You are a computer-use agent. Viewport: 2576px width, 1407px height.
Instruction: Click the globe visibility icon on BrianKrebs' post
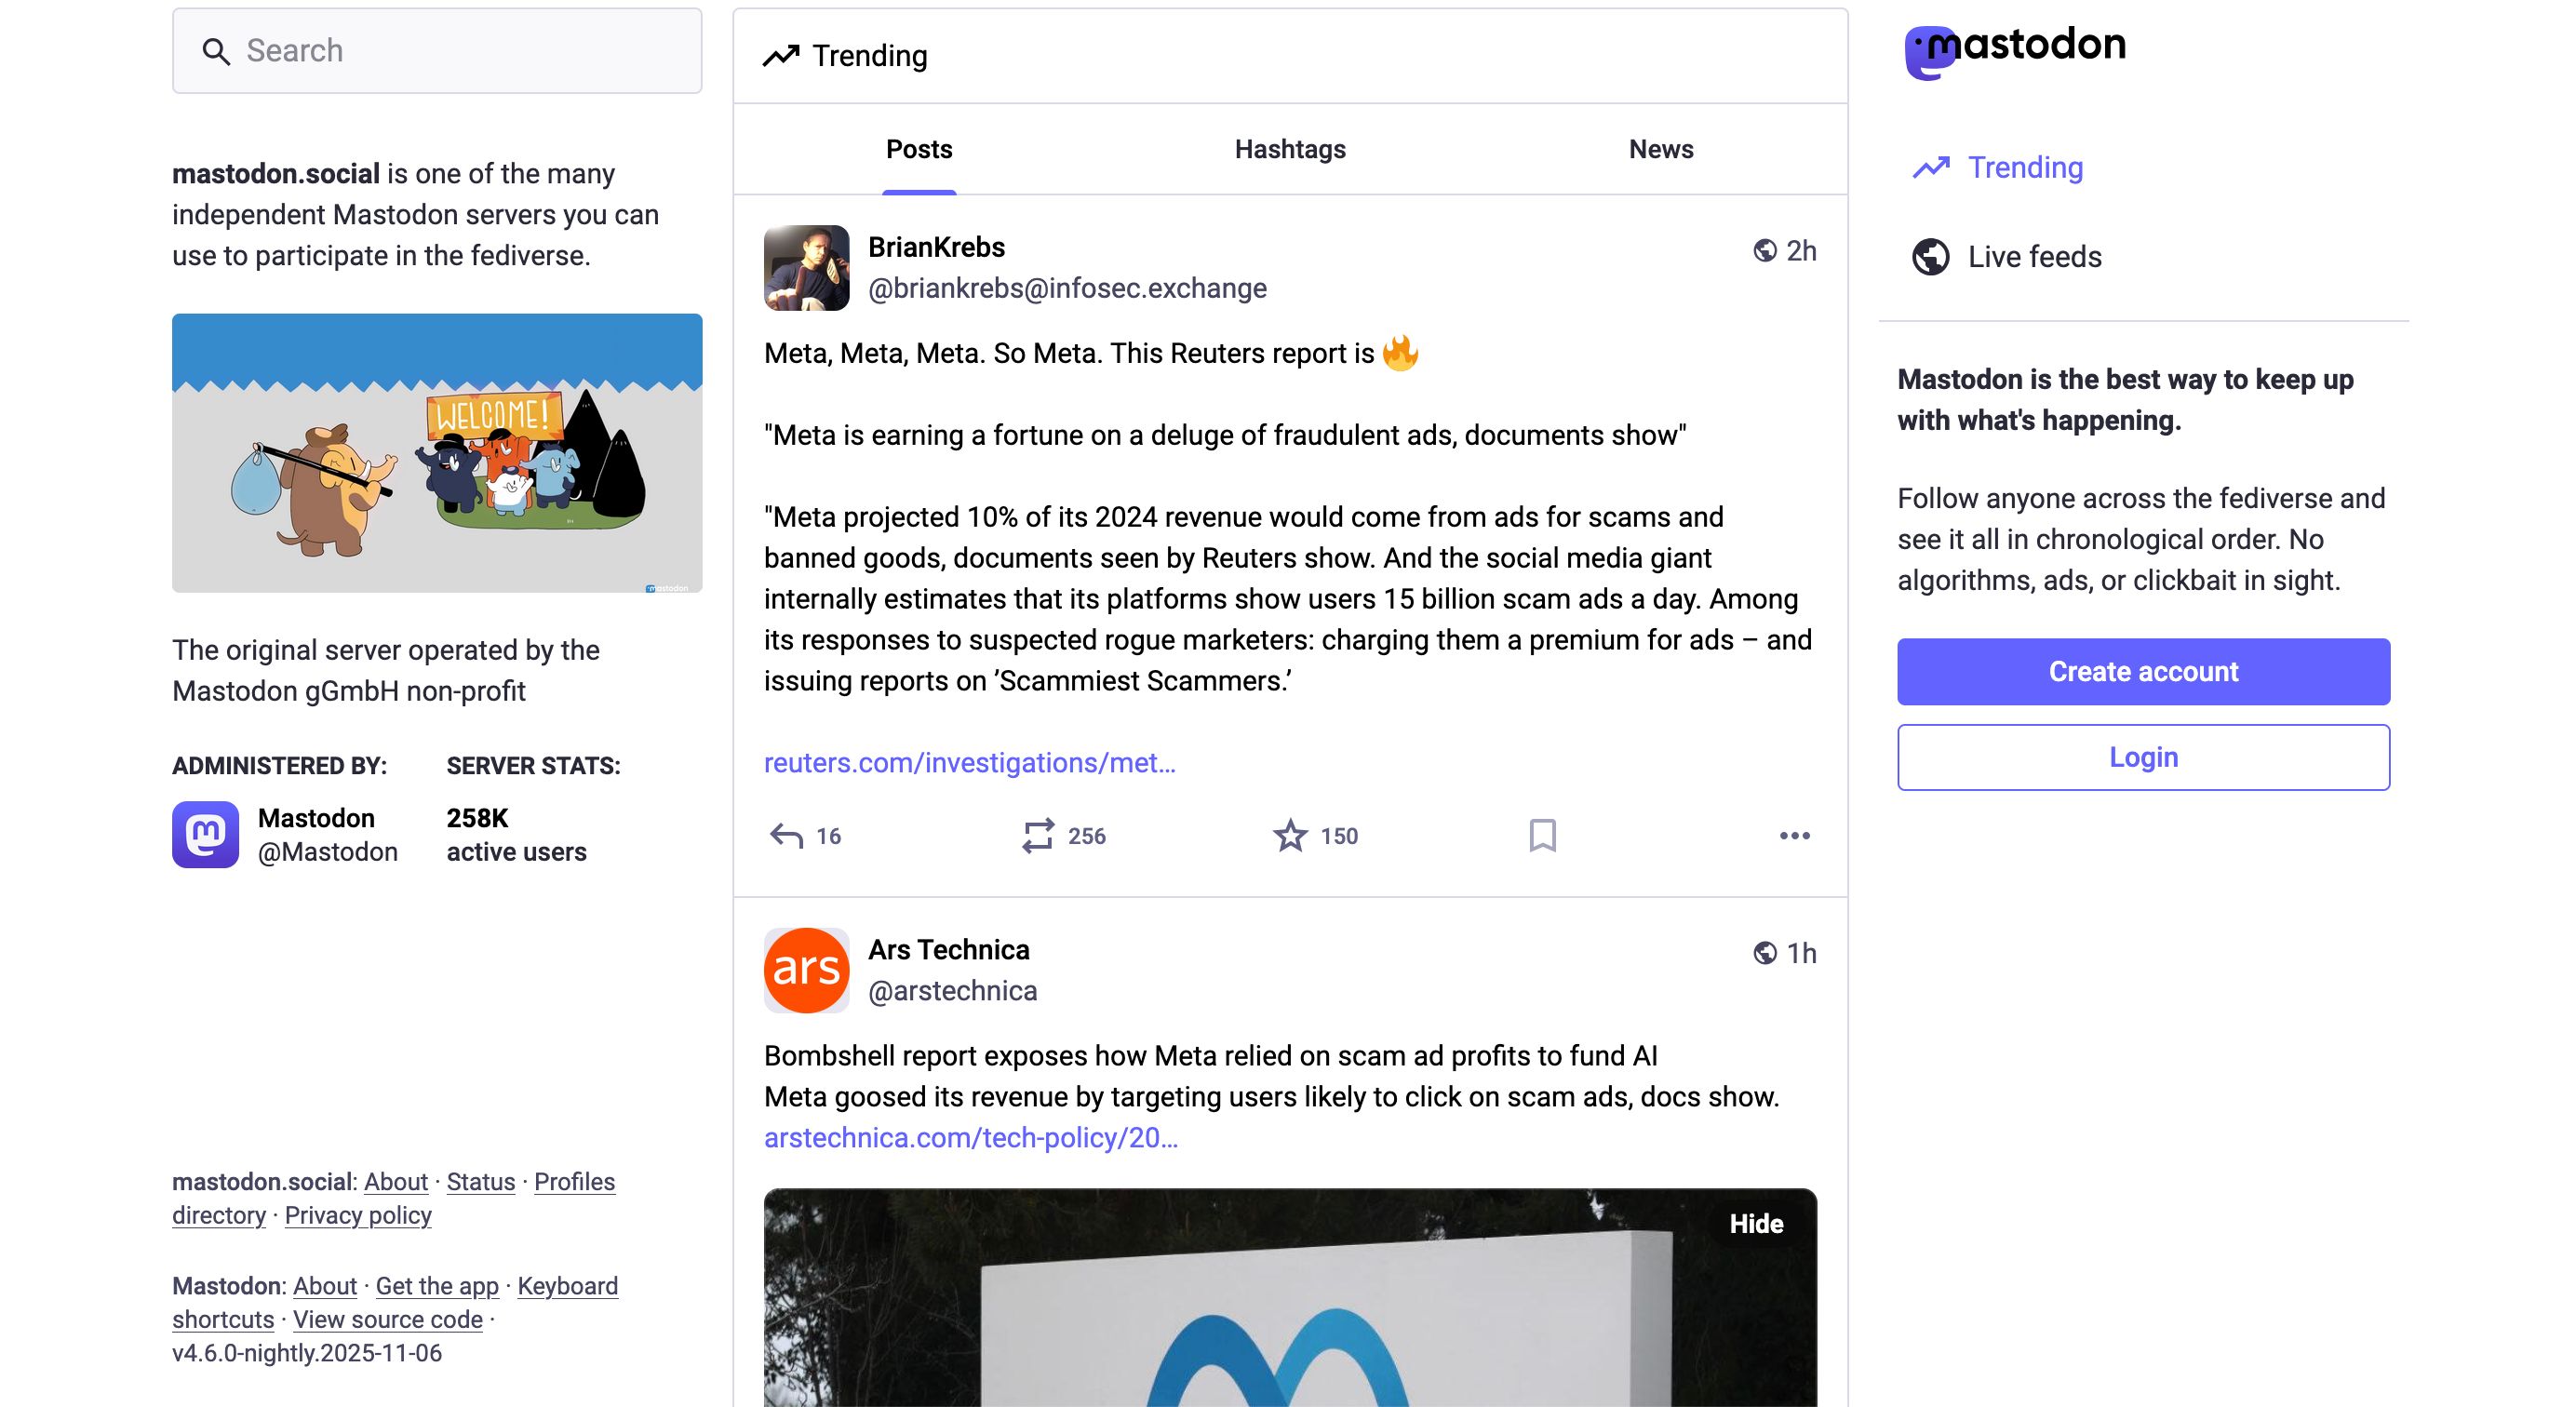point(1765,252)
